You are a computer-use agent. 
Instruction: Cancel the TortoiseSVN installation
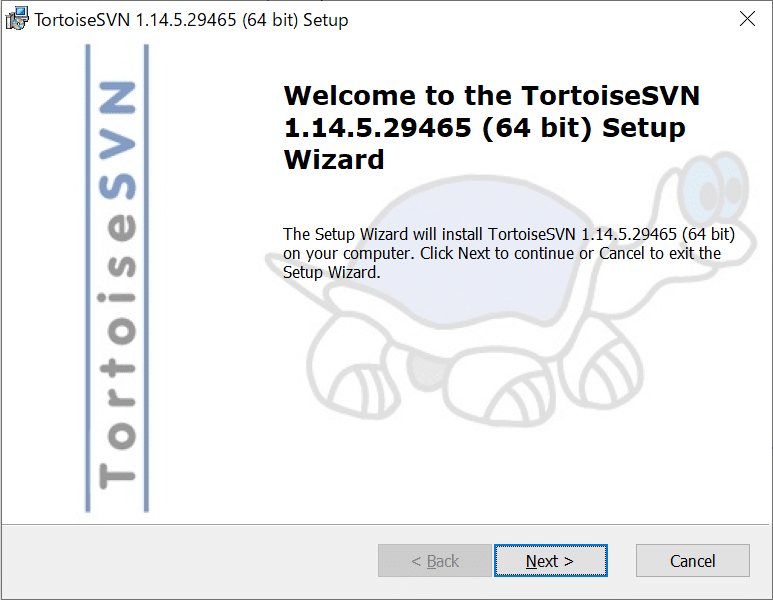[693, 561]
